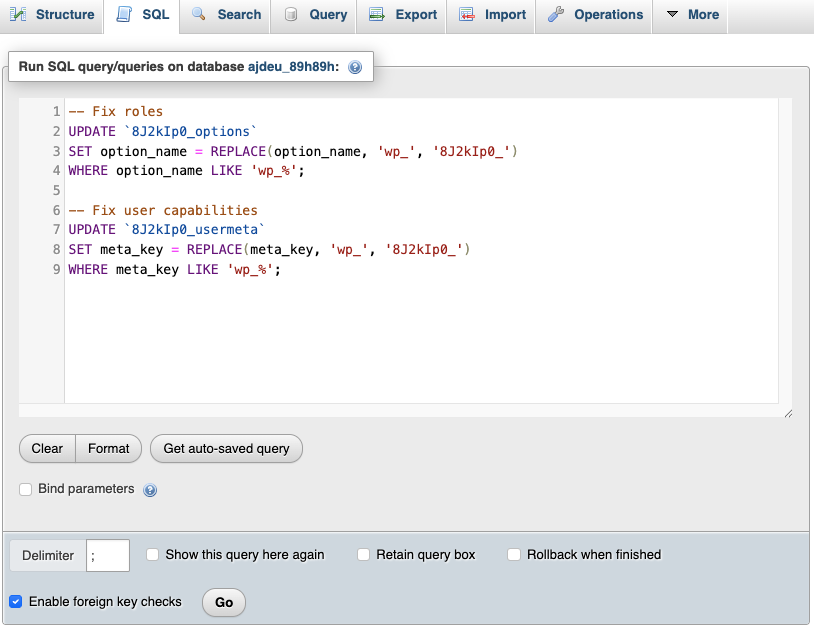This screenshot has height=633, width=814.
Task: Open database link ajdeu_89h89h
Action: click(291, 66)
